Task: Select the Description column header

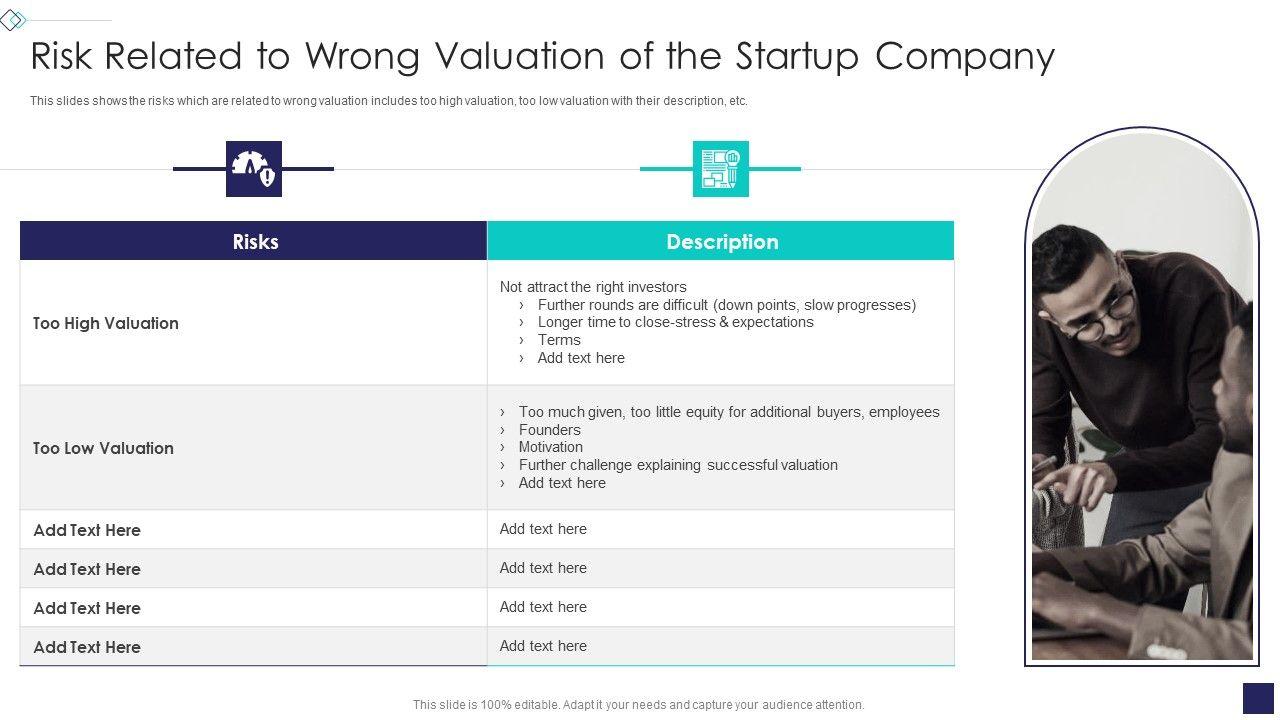Action: tap(721, 242)
